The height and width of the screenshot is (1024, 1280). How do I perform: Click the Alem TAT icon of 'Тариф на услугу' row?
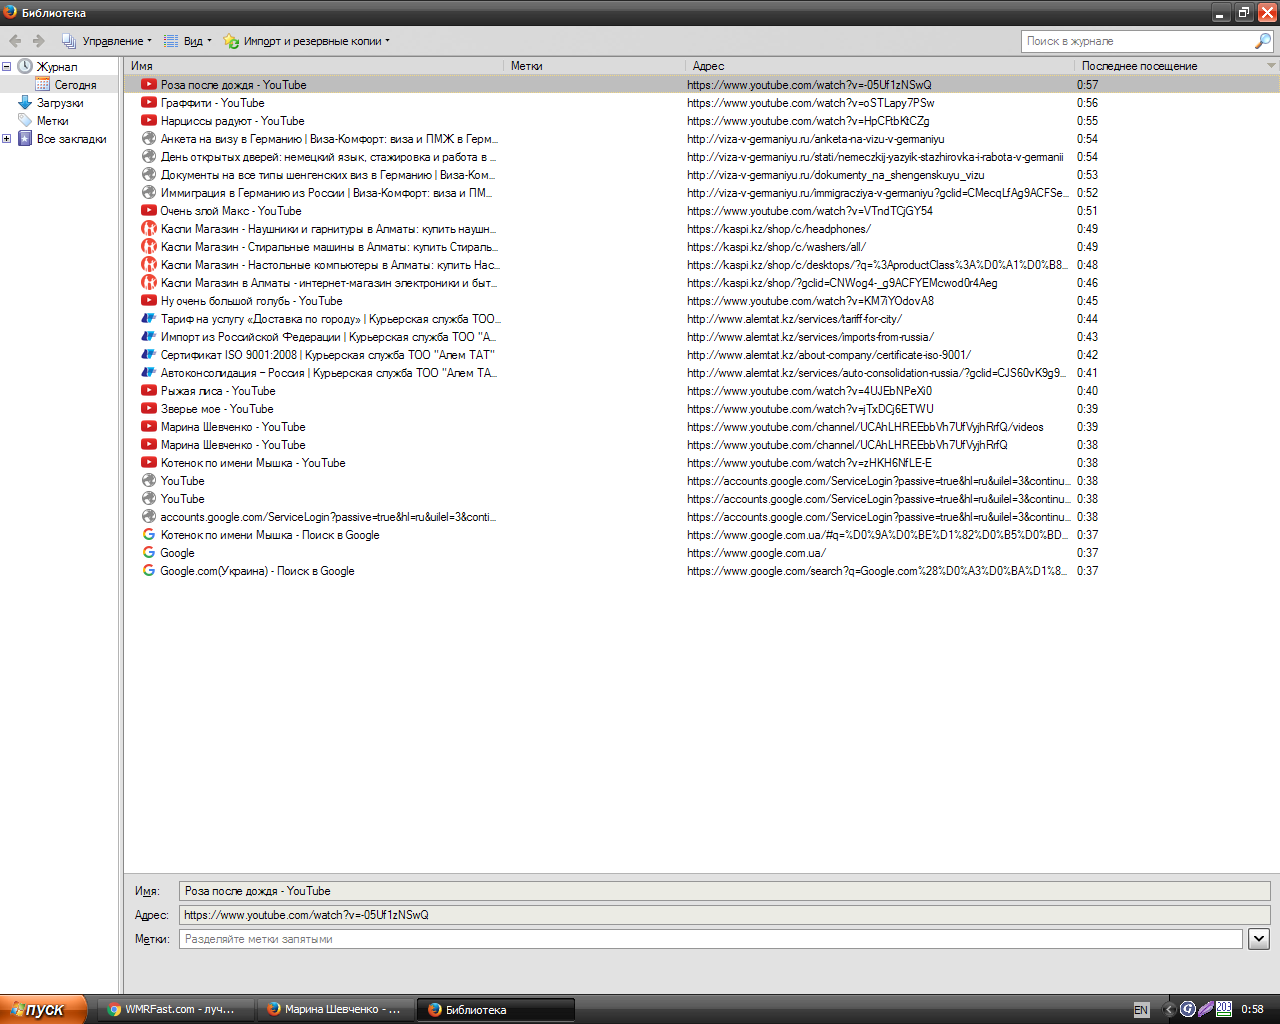[x=149, y=319]
